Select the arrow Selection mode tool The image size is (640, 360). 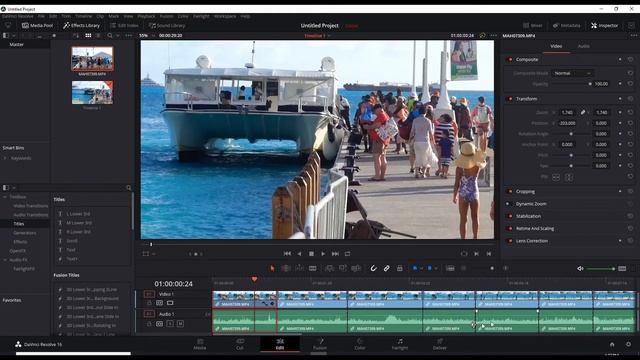tap(272, 268)
